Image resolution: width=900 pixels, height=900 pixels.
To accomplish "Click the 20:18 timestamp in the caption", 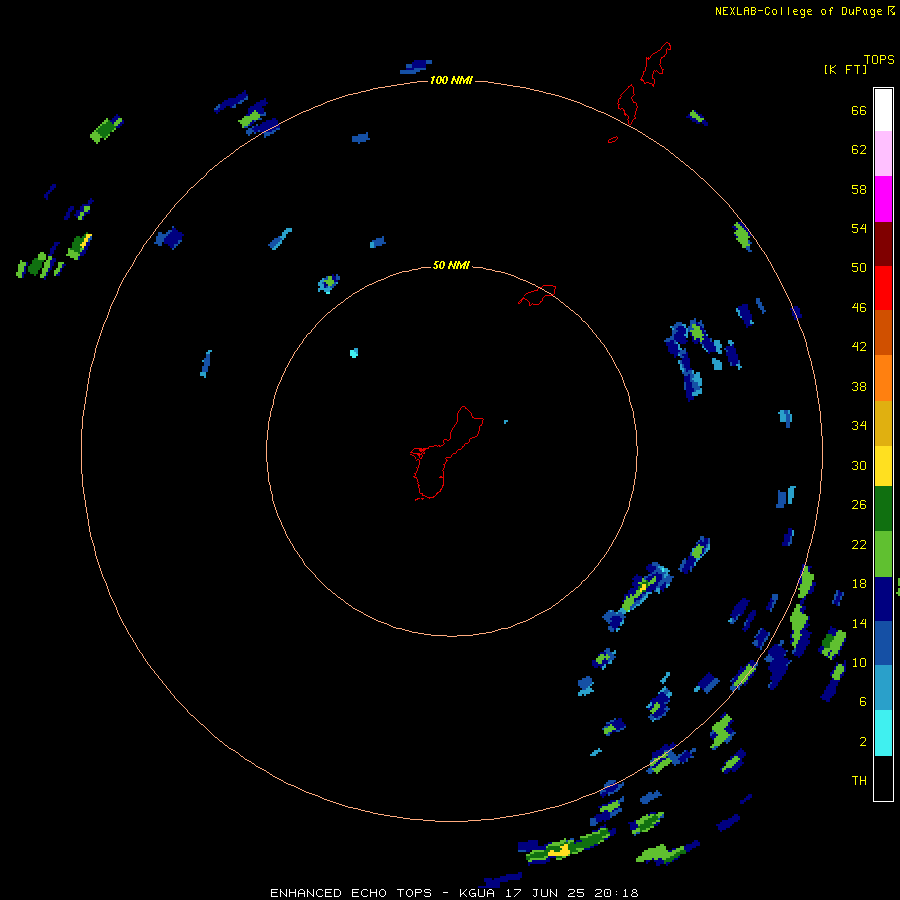I will pos(616,893).
